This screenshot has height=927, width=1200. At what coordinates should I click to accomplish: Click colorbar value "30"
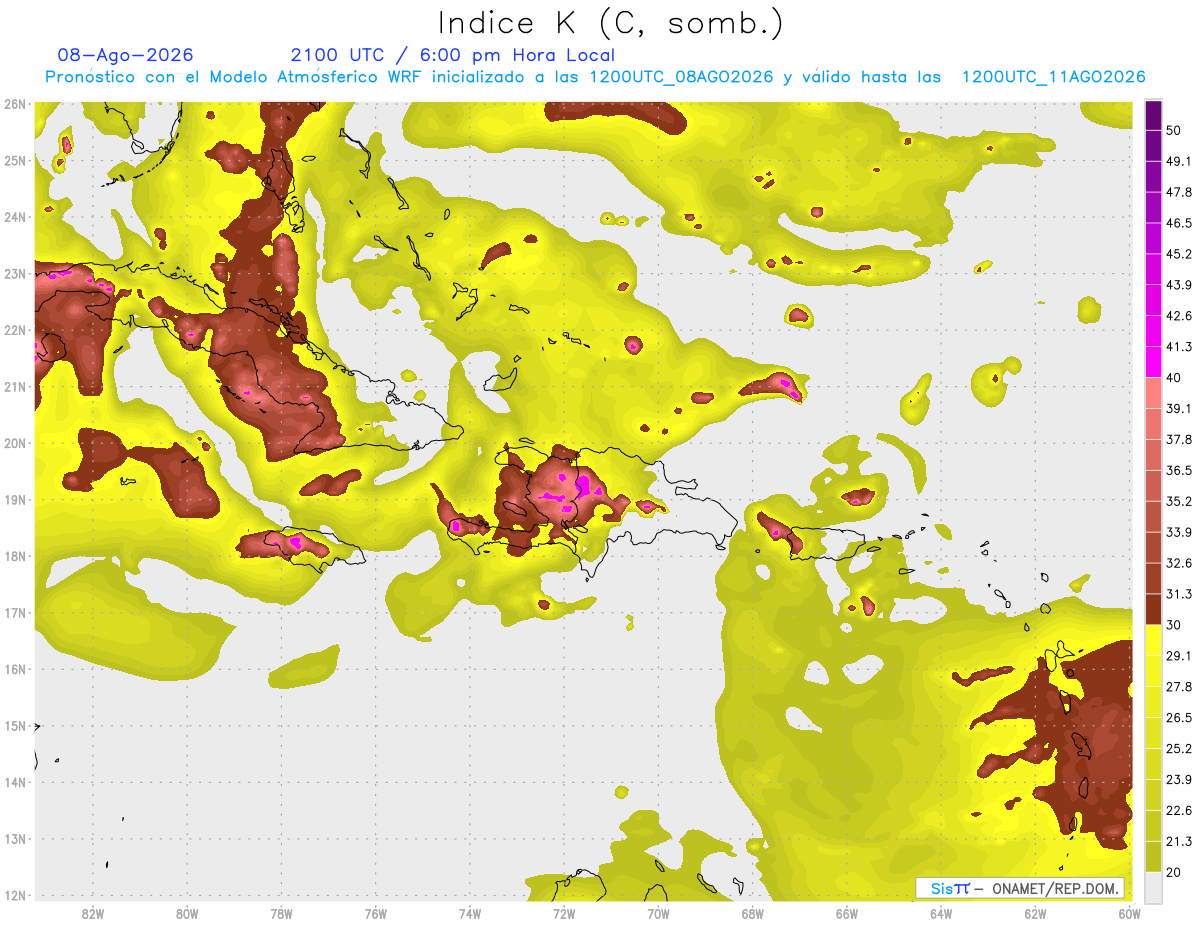(1174, 625)
